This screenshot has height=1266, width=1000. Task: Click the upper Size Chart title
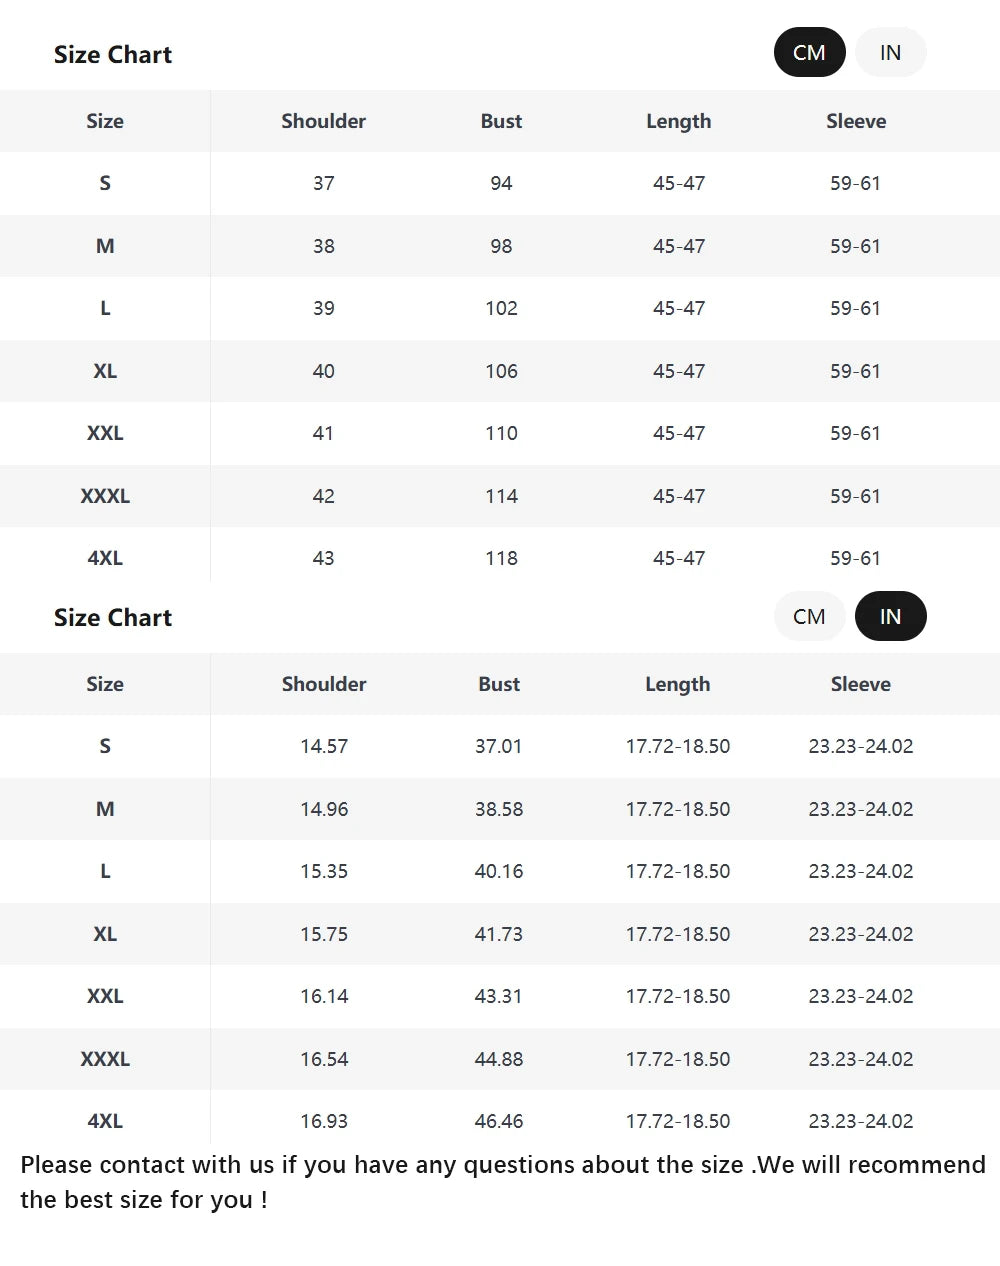113,55
